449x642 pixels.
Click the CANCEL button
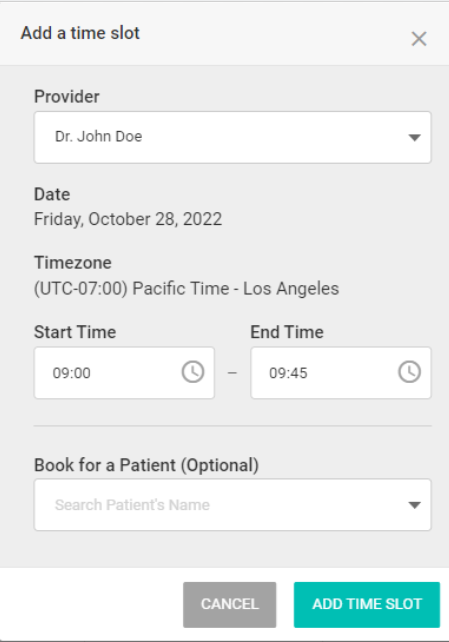[230, 604]
